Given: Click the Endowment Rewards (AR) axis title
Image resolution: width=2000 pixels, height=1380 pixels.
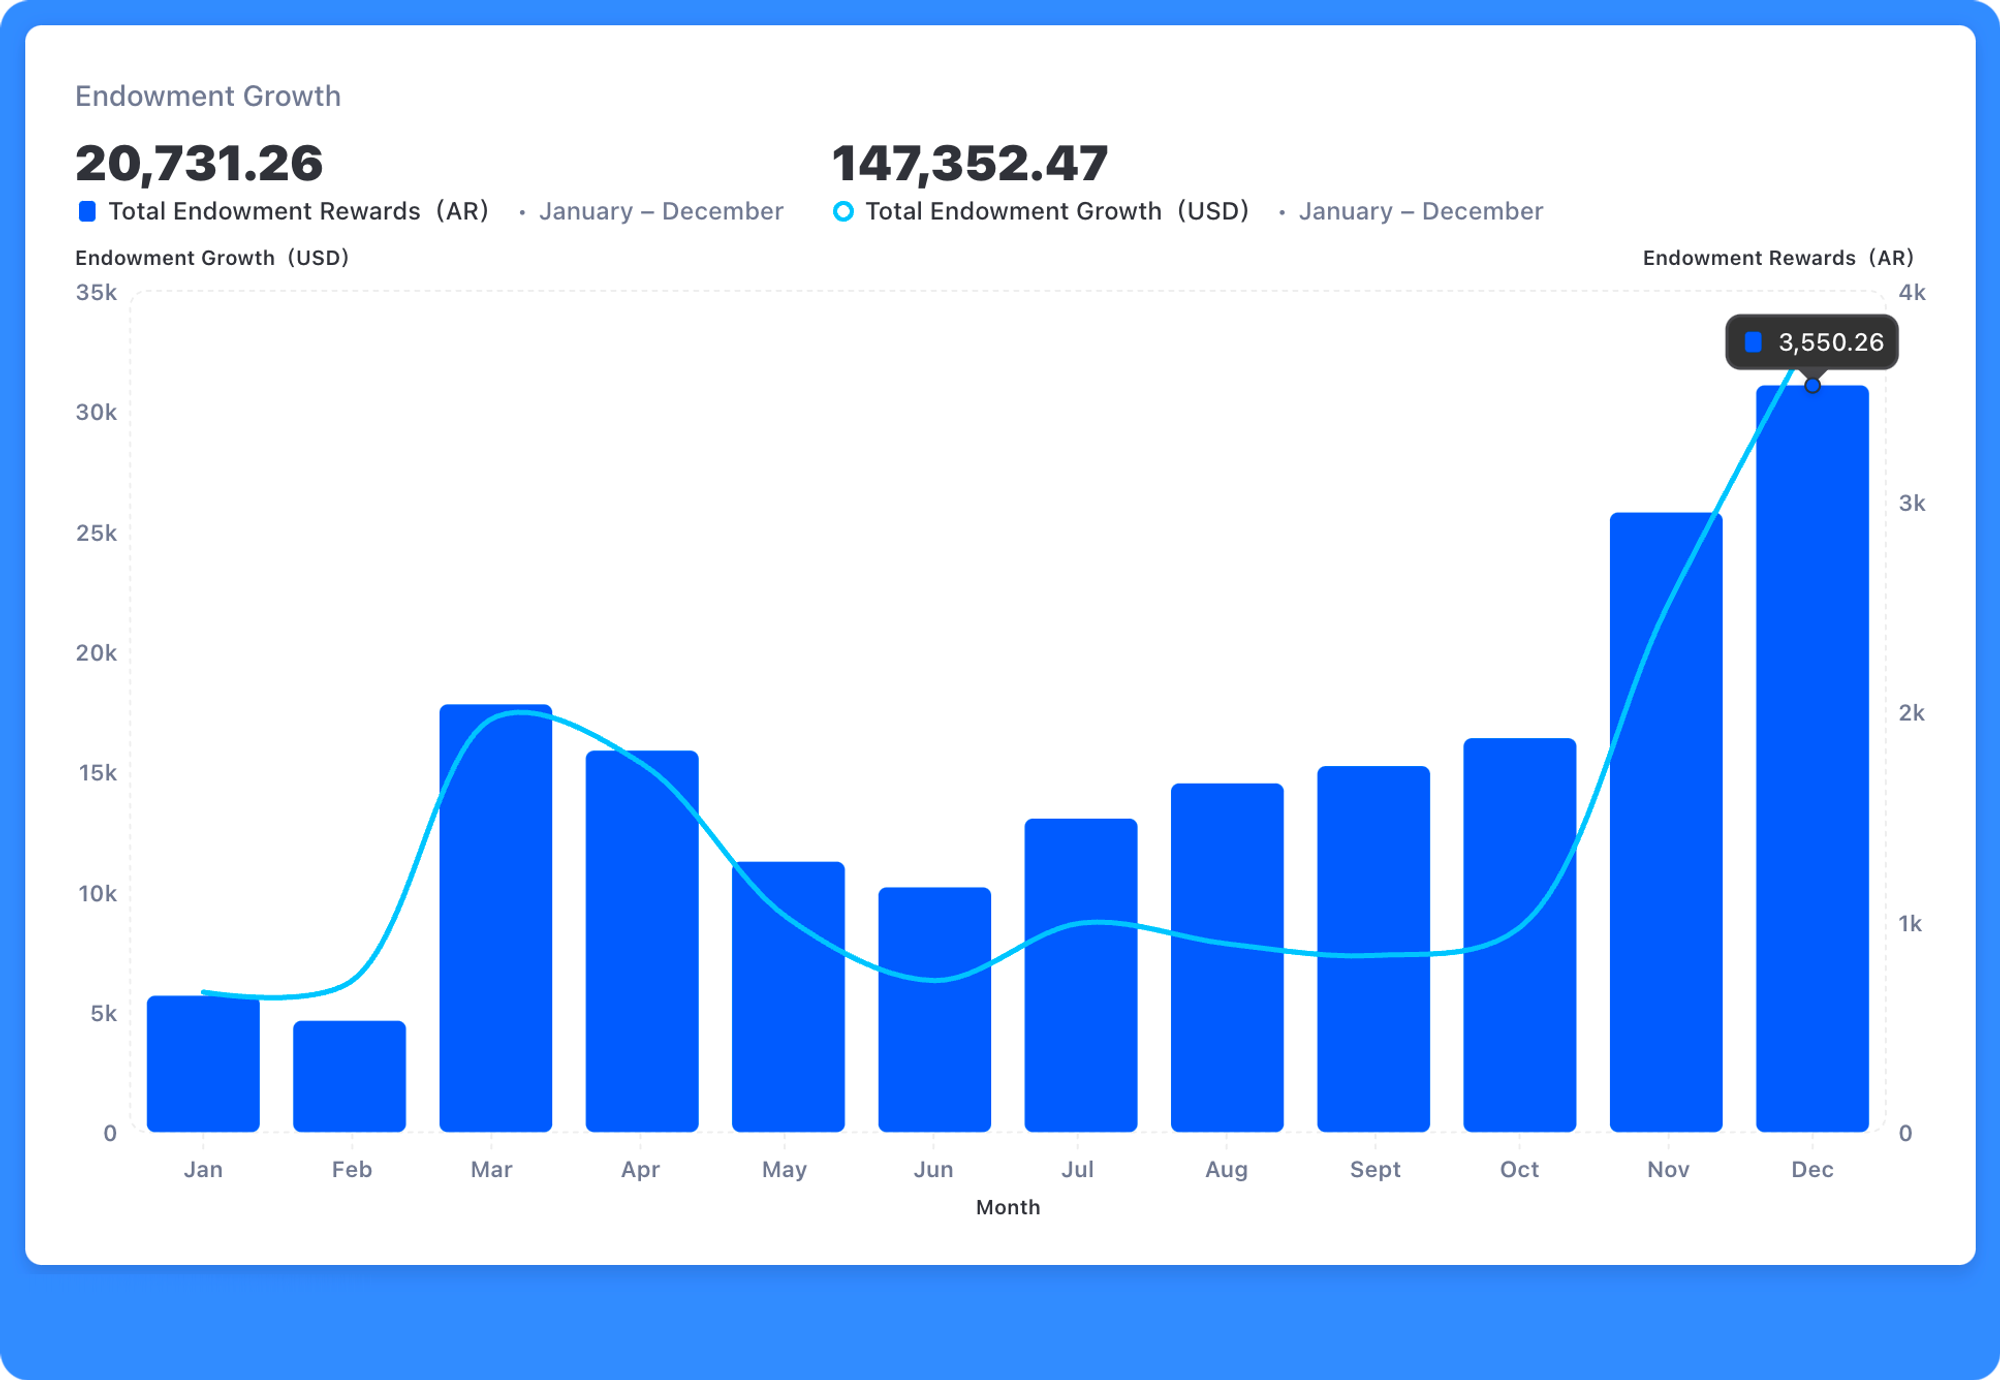Looking at the screenshot, I should 1777,258.
